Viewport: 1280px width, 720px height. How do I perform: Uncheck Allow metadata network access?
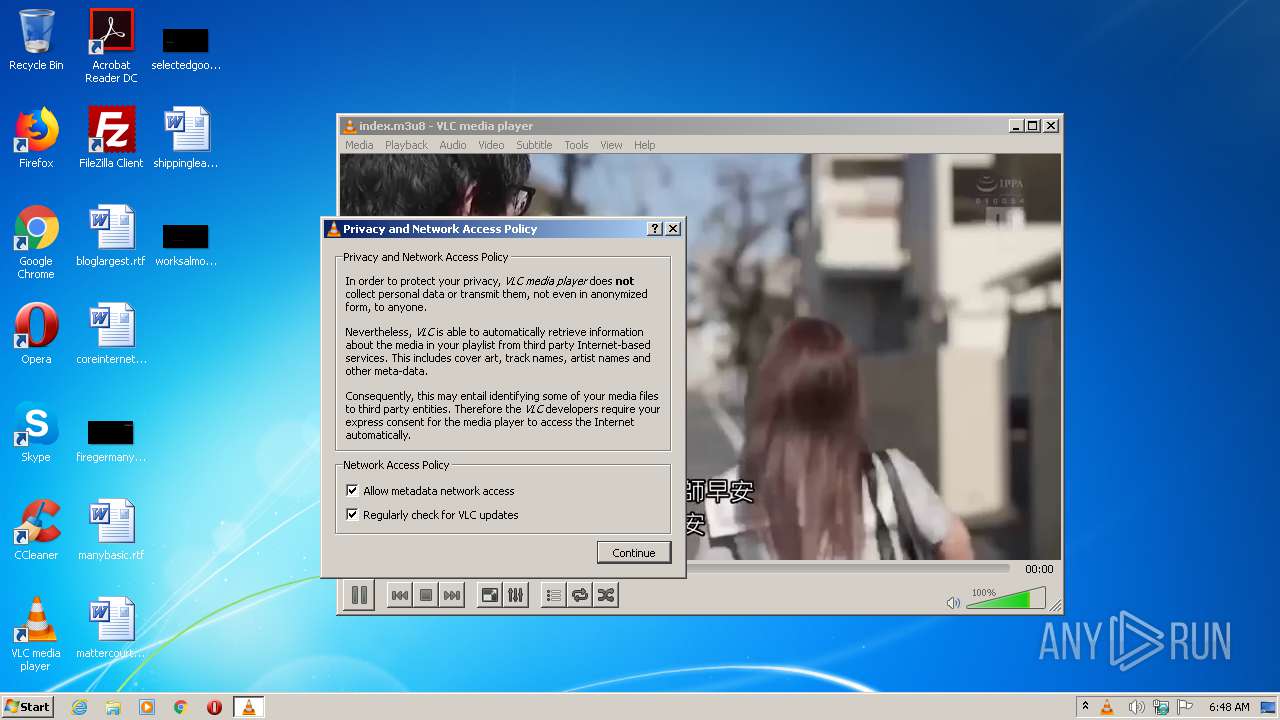[x=352, y=491]
